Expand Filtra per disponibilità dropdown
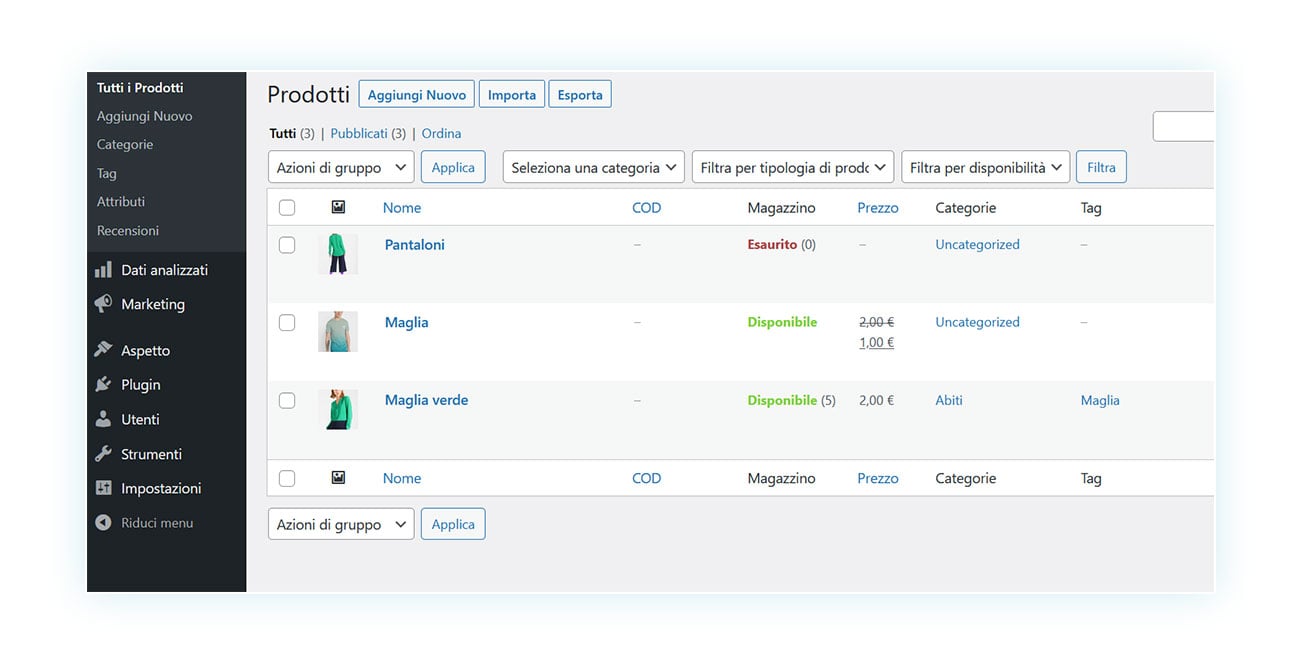This screenshot has width=1300, height=668. pyautogui.click(x=986, y=167)
